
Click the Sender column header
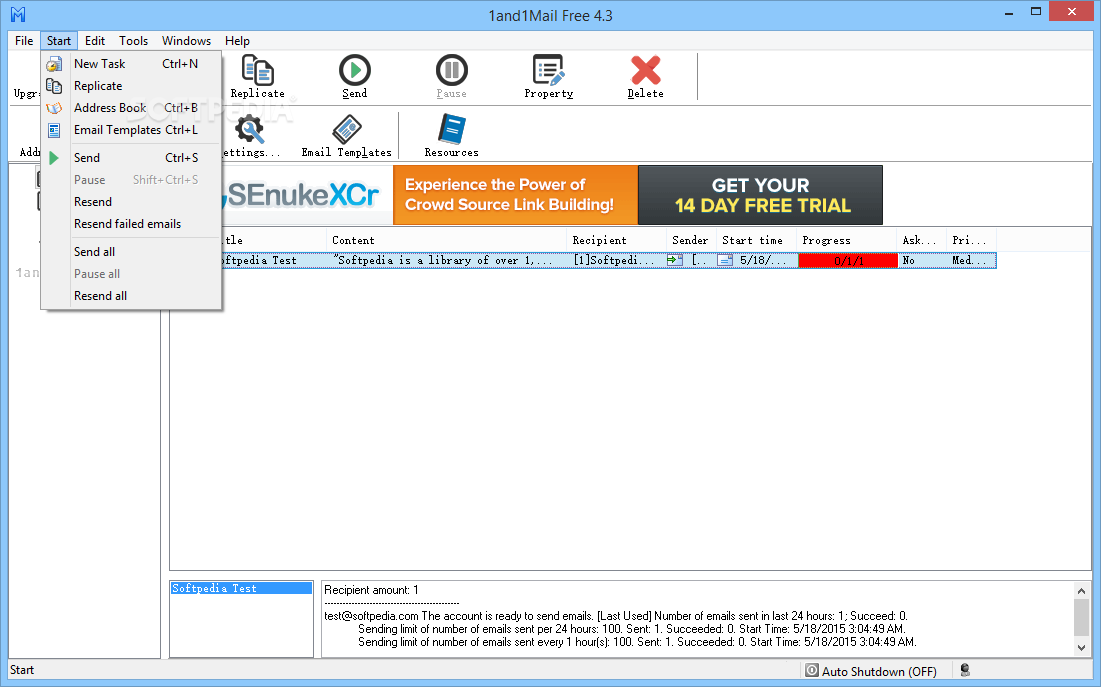coord(691,240)
